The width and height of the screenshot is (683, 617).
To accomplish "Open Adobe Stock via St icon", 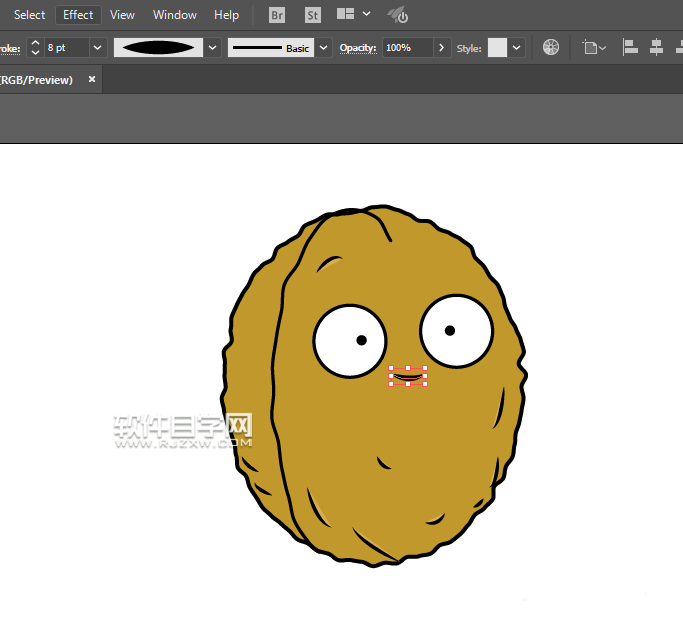I will point(313,15).
